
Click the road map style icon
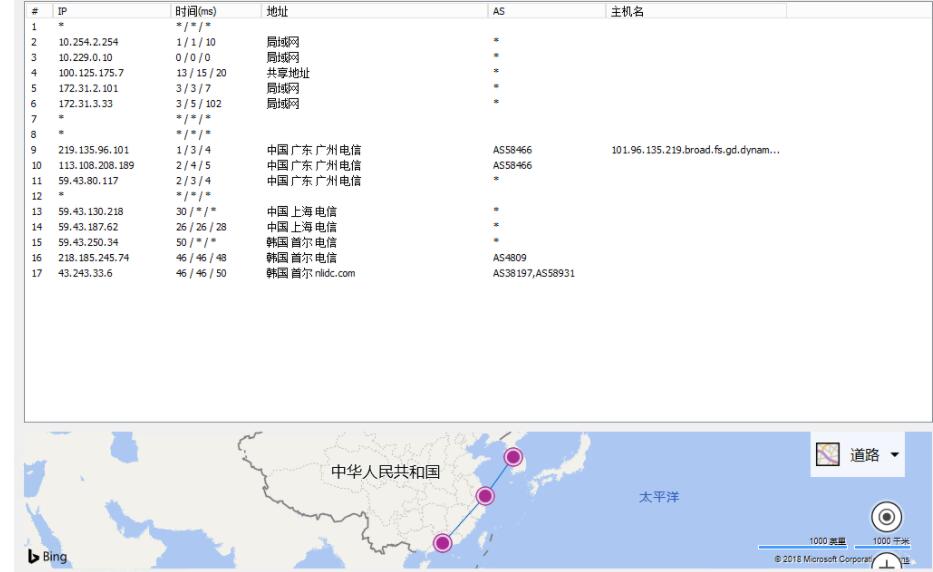pyautogui.click(x=827, y=455)
